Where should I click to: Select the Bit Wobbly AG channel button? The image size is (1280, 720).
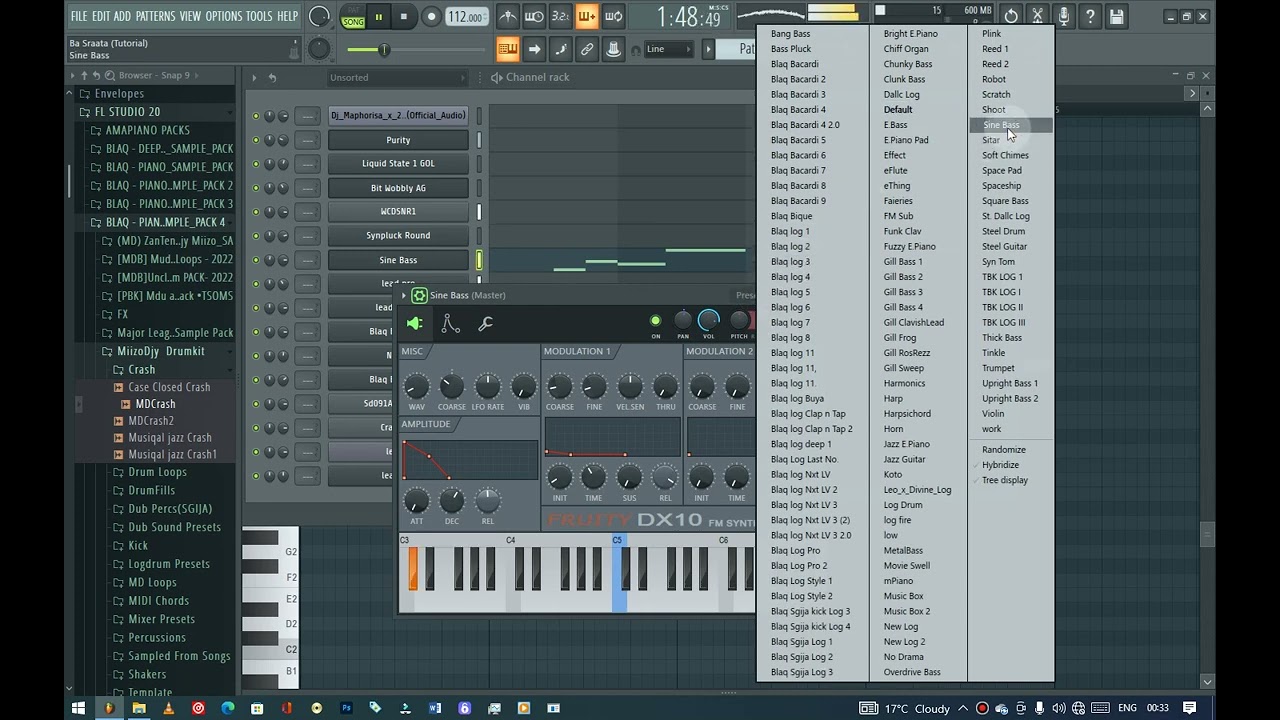pyautogui.click(x=398, y=188)
